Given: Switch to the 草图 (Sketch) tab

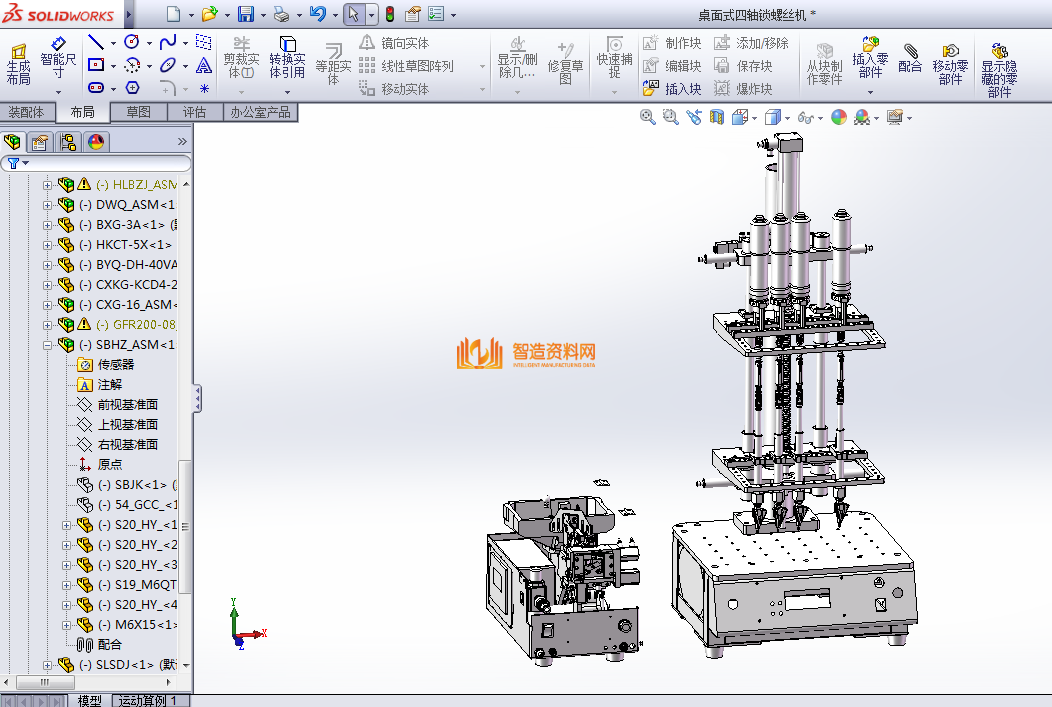Looking at the screenshot, I should (x=138, y=112).
